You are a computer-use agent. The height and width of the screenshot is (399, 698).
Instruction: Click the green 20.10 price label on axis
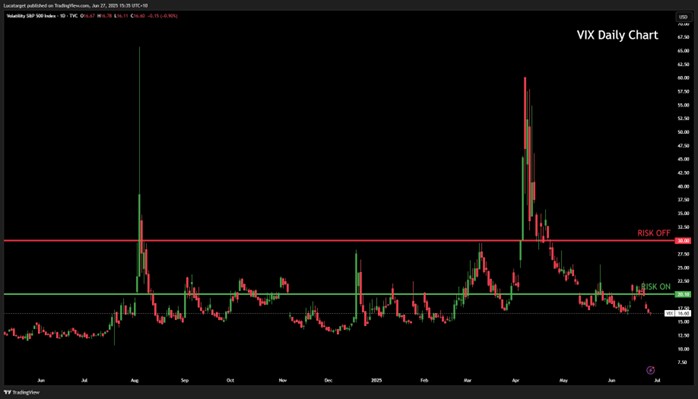pyautogui.click(x=683, y=294)
